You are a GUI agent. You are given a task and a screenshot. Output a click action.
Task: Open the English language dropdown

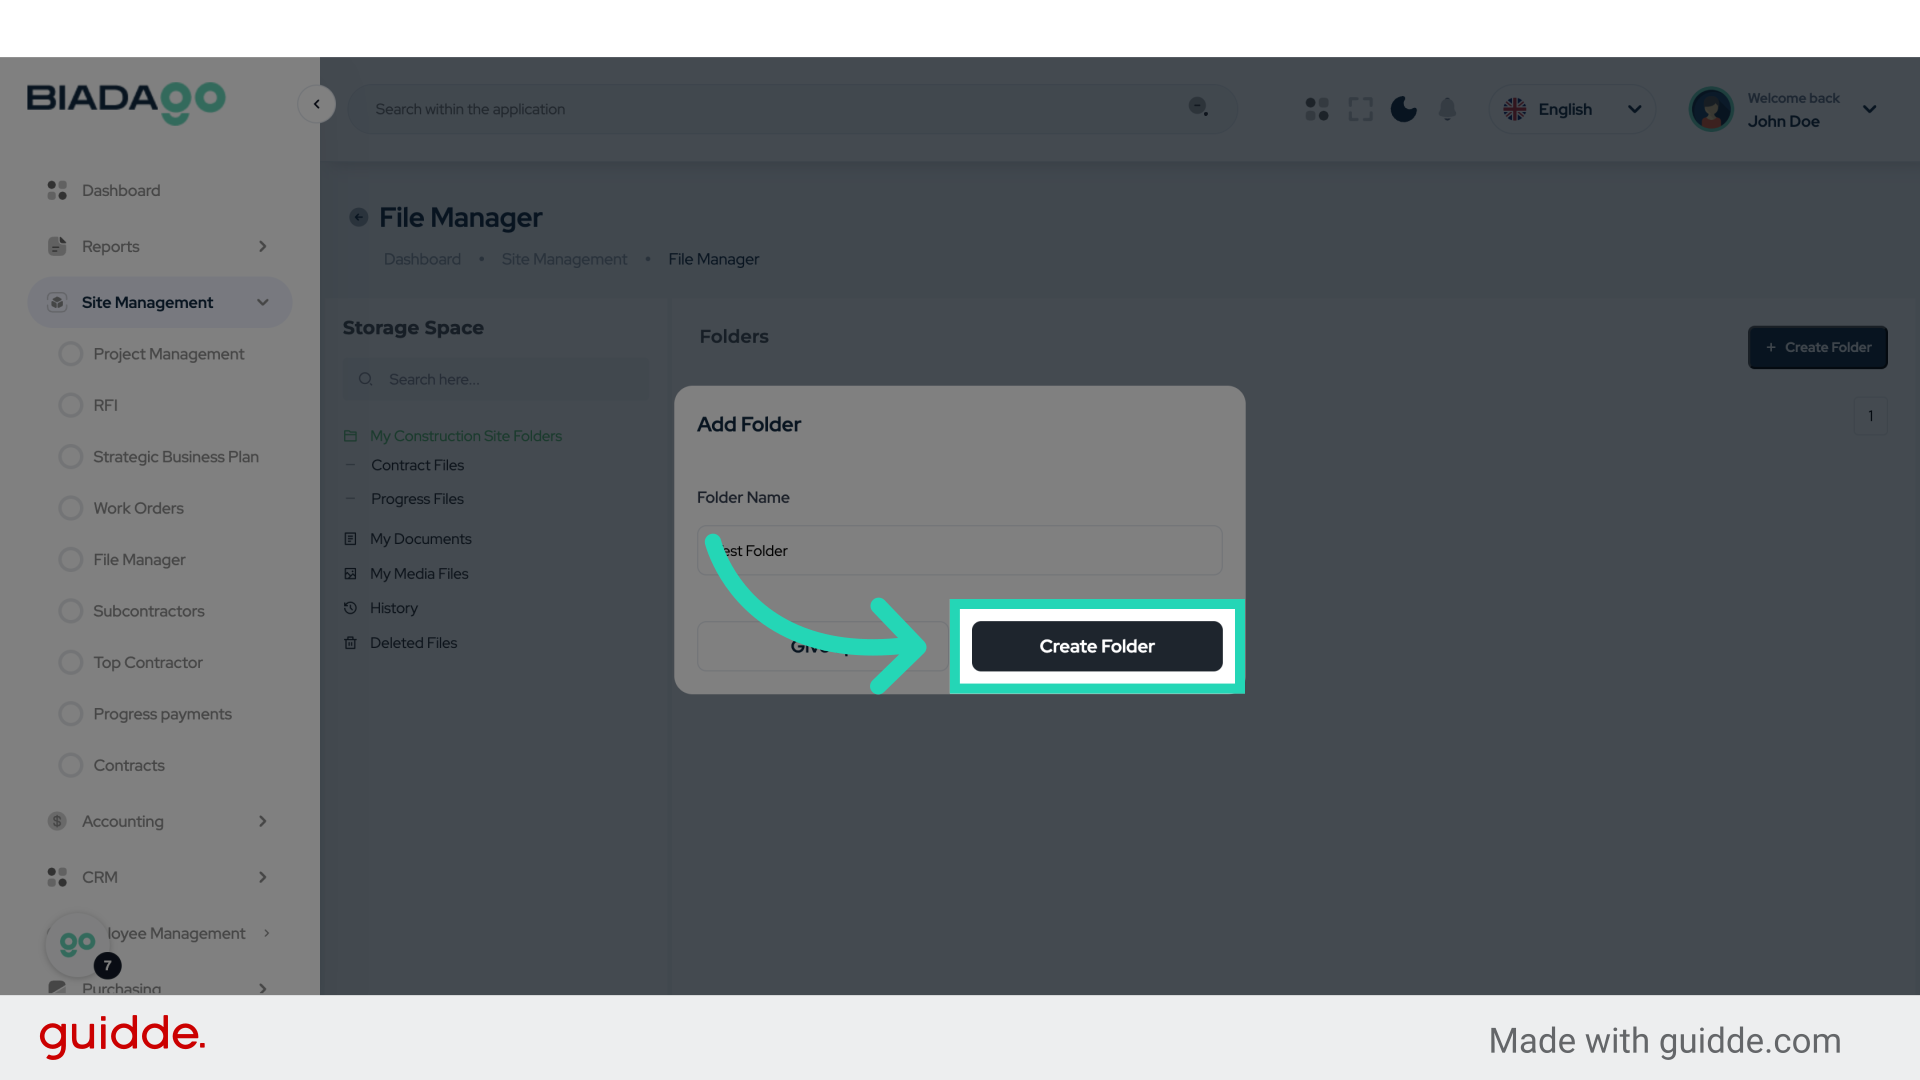(x=1572, y=109)
